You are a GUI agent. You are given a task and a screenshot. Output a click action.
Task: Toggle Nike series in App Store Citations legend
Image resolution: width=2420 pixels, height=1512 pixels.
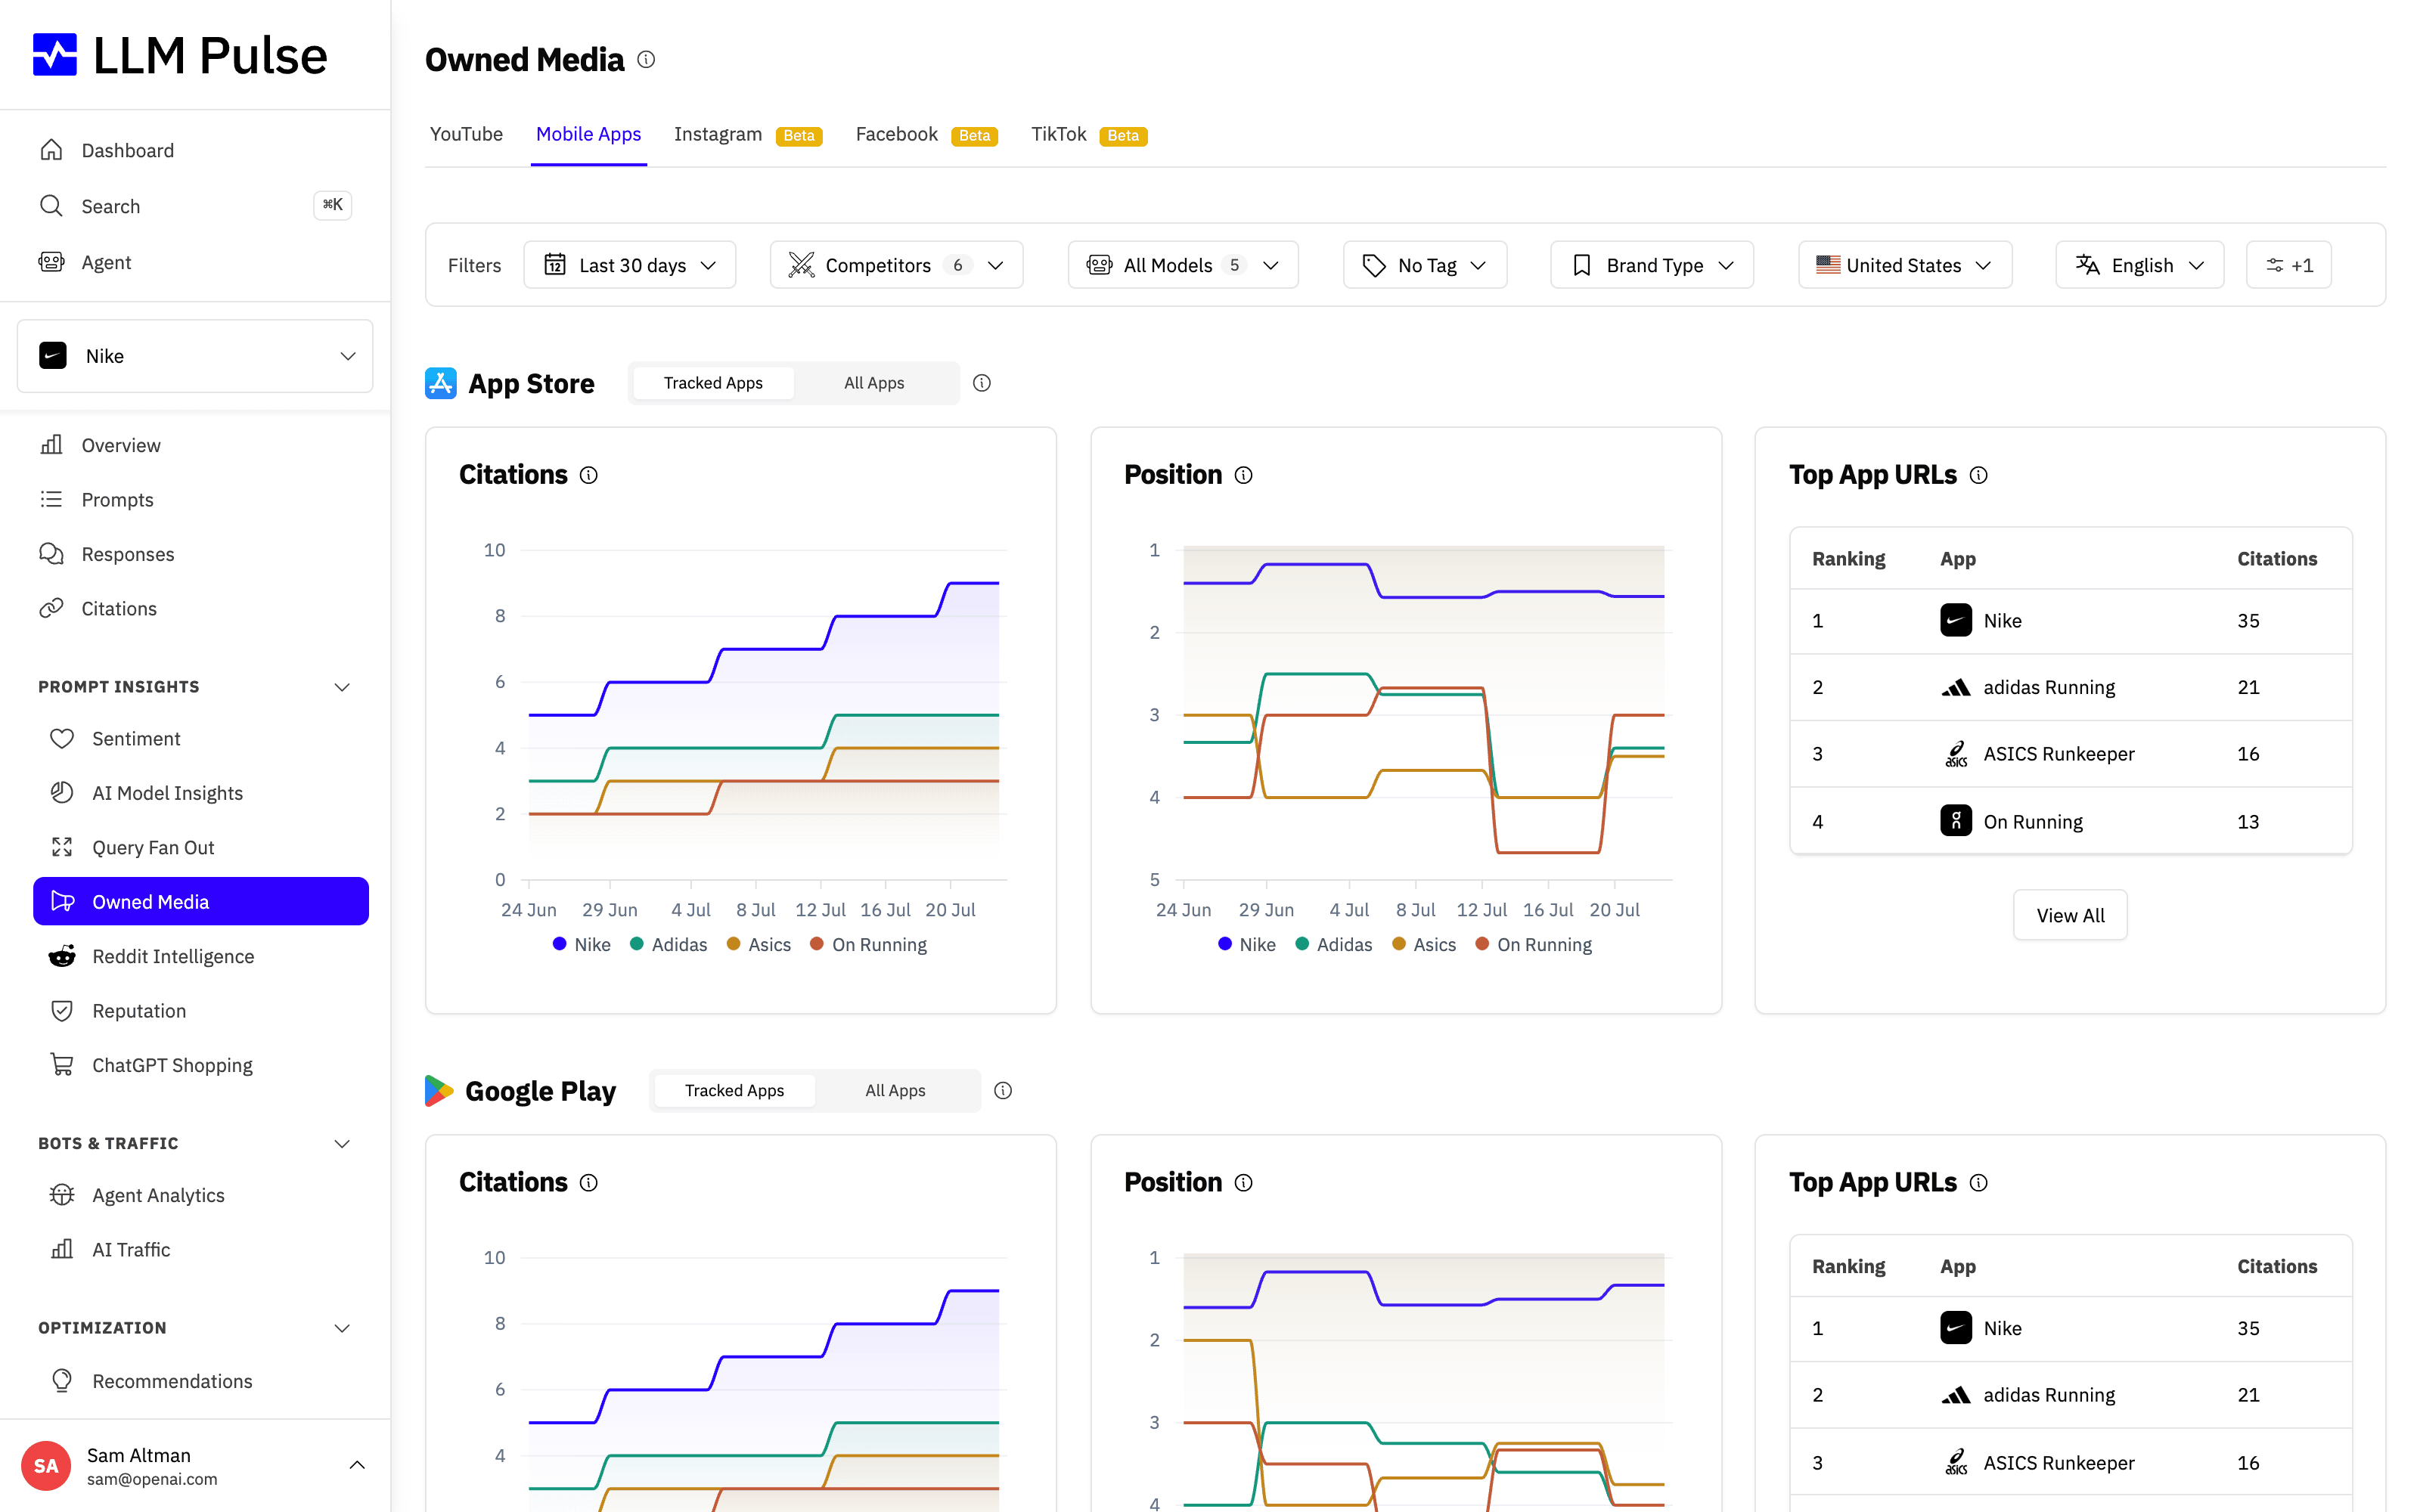click(581, 945)
